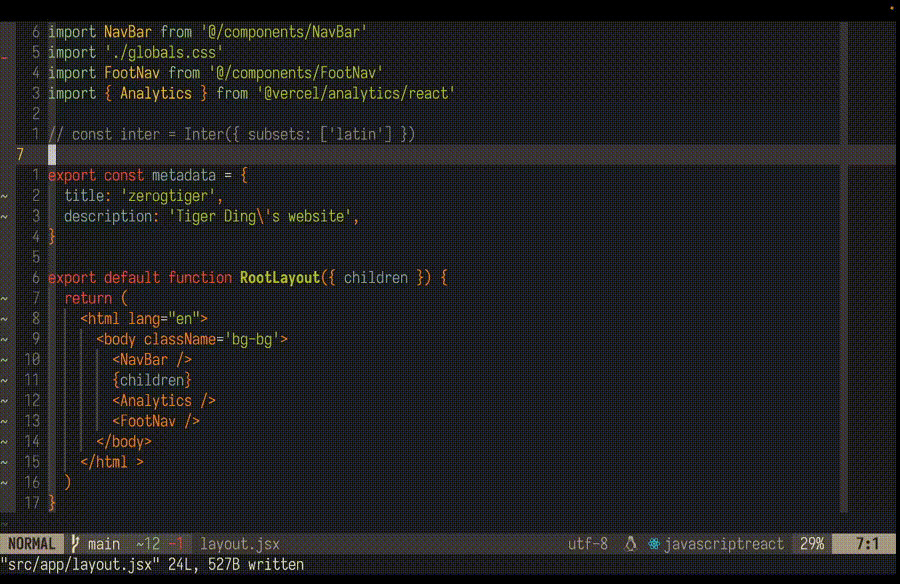Viewport: 900px width, 584px height.
Task: Click the '{ Analytics }' import braces
Action: pos(156,94)
